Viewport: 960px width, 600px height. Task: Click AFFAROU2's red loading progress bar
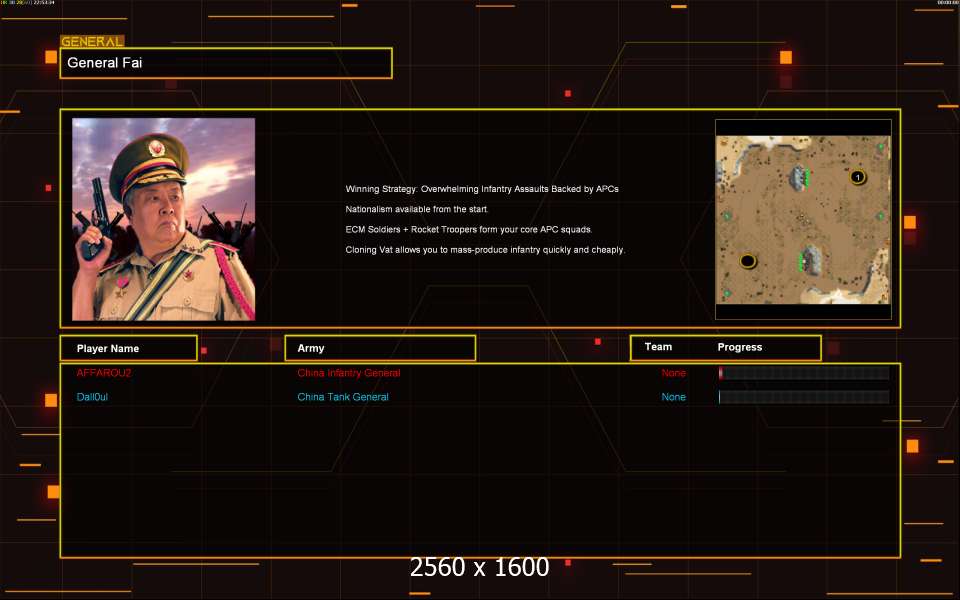click(804, 373)
